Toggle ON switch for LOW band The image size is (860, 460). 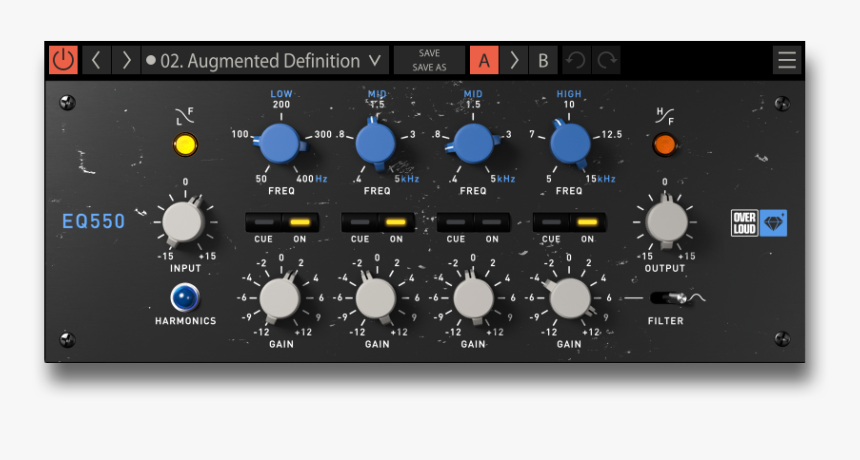tap(300, 223)
